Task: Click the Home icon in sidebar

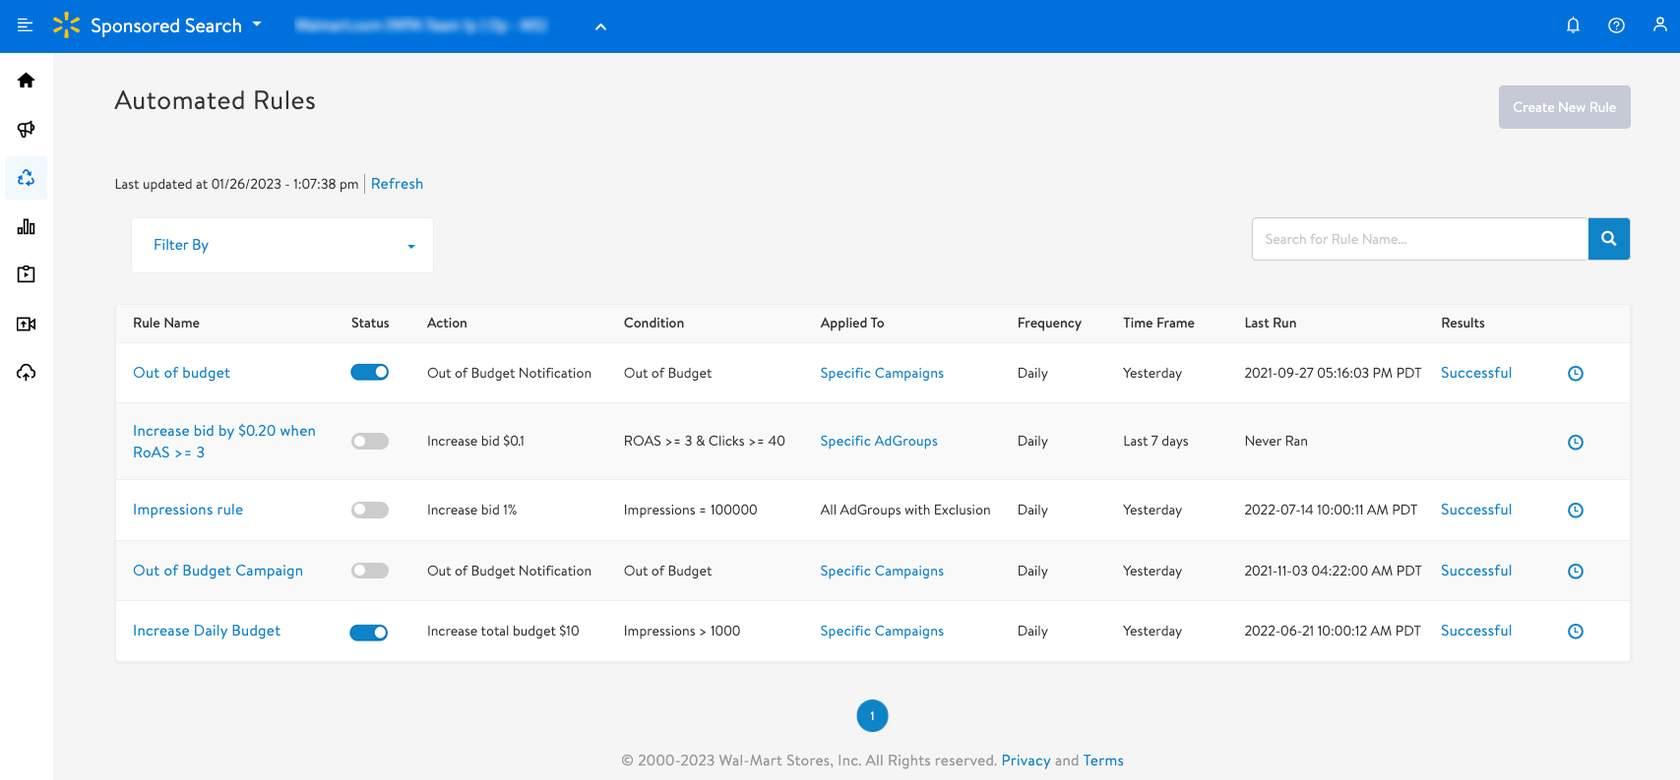Action: (x=26, y=80)
